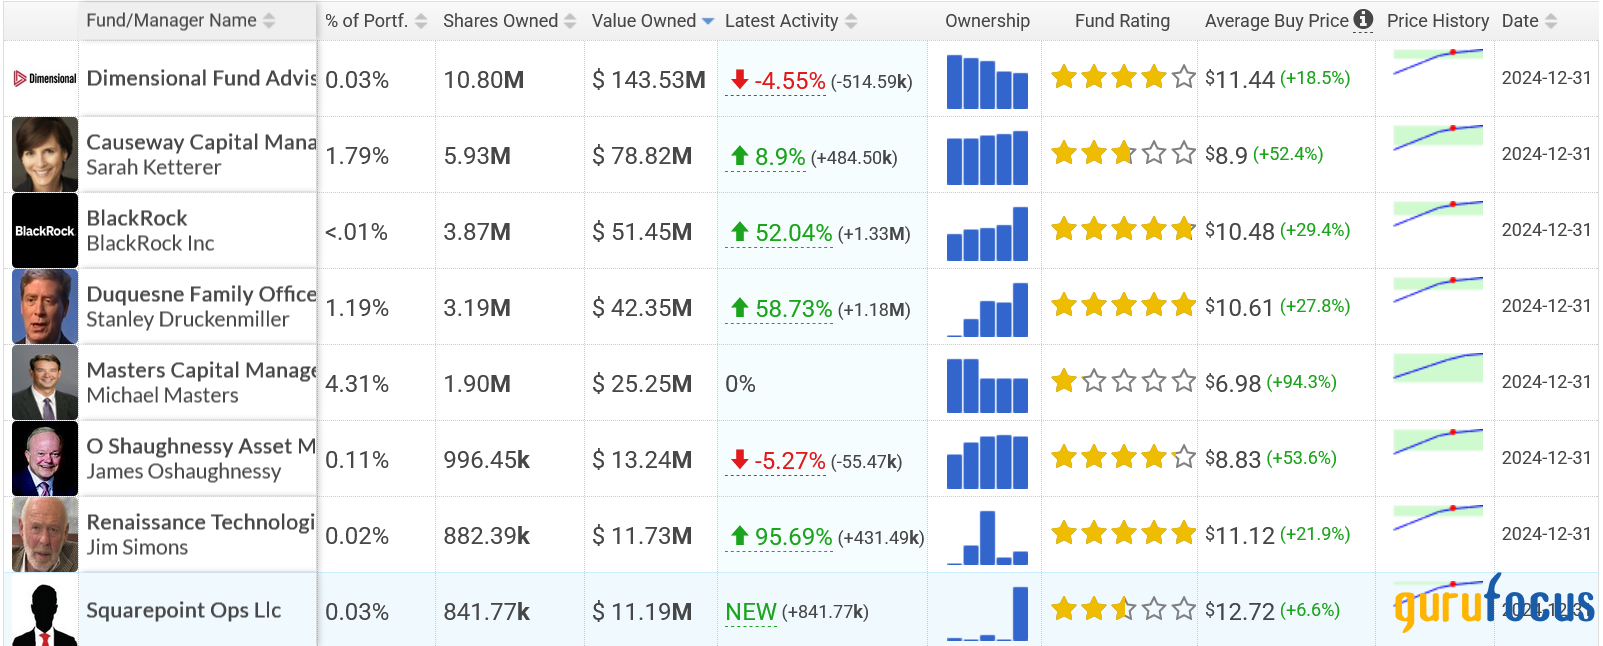
Task: Click the BlackRock logo icon
Action: tap(45, 231)
